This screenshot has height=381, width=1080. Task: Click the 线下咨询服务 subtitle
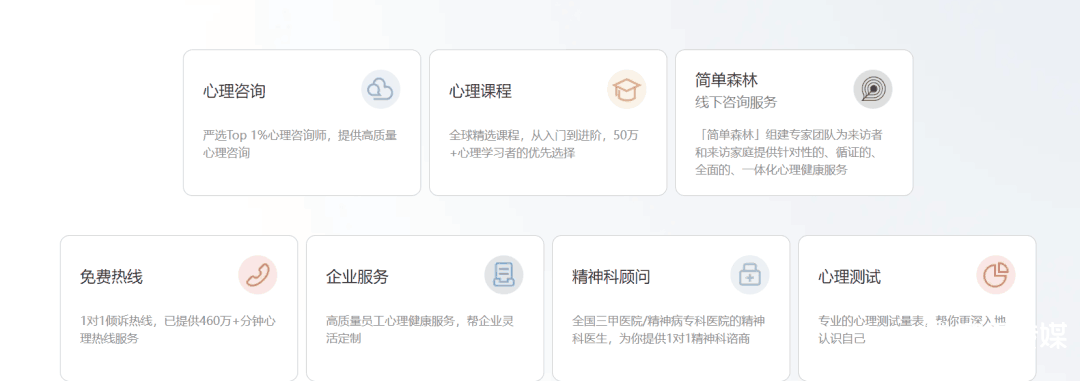point(736,102)
